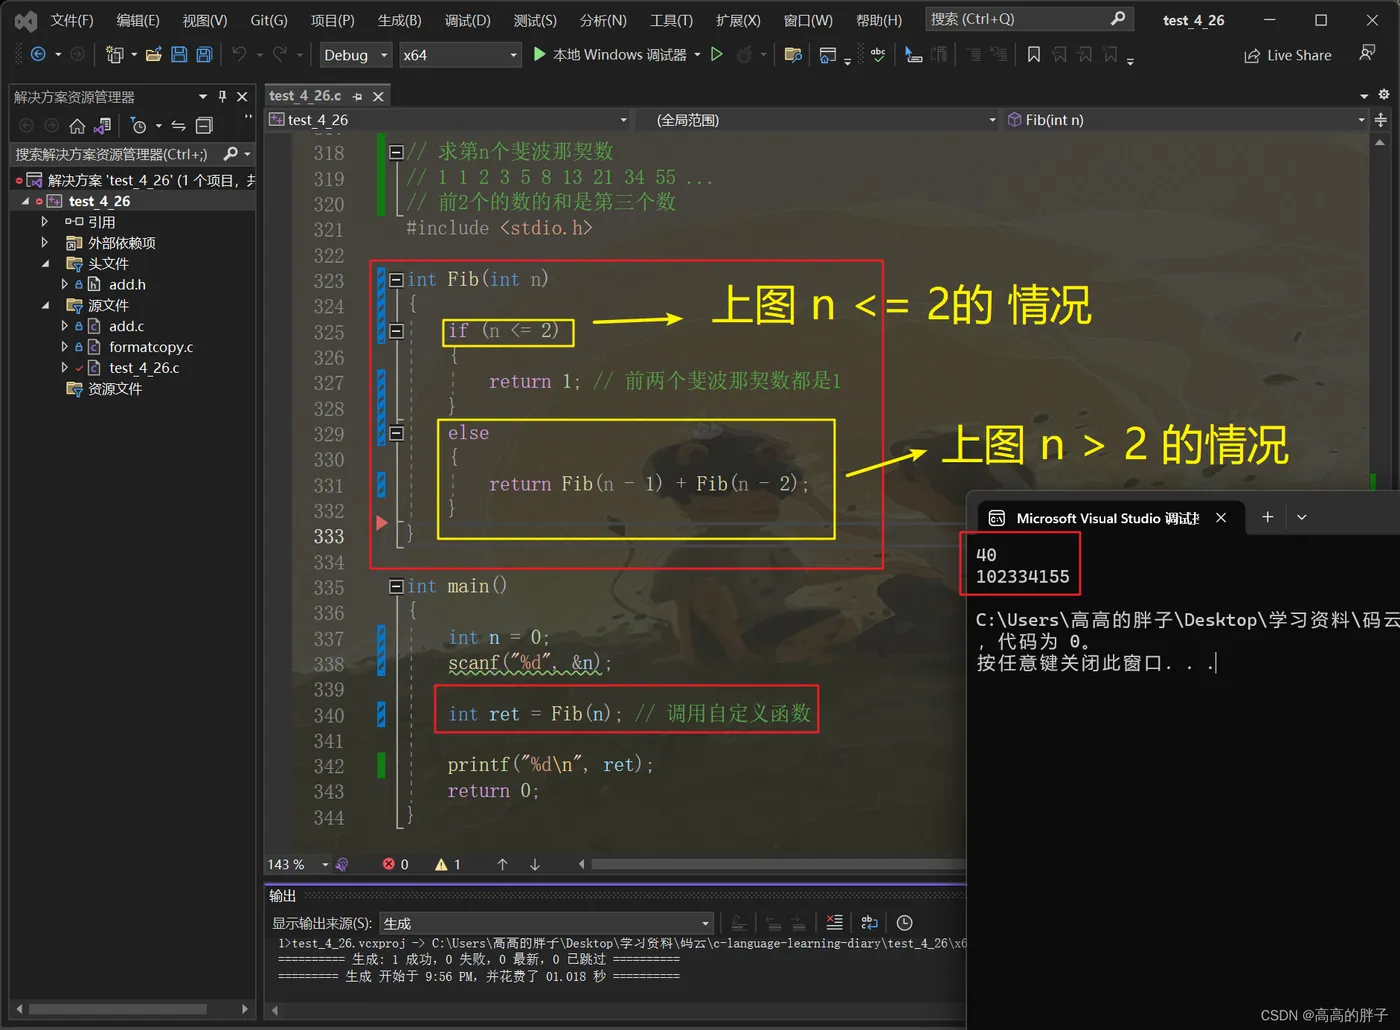Open the x64 platform dropdown
The image size is (1400, 1030).
(460, 55)
